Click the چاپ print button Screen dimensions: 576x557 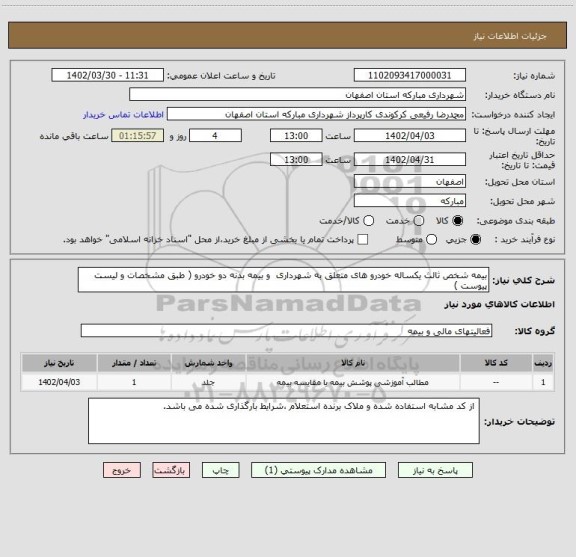(x=220, y=470)
